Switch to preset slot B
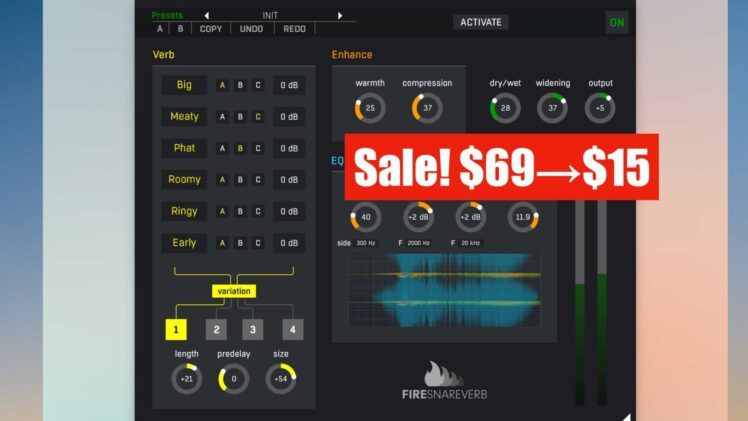Viewport: 748px width, 421px height. click(180, 29)
